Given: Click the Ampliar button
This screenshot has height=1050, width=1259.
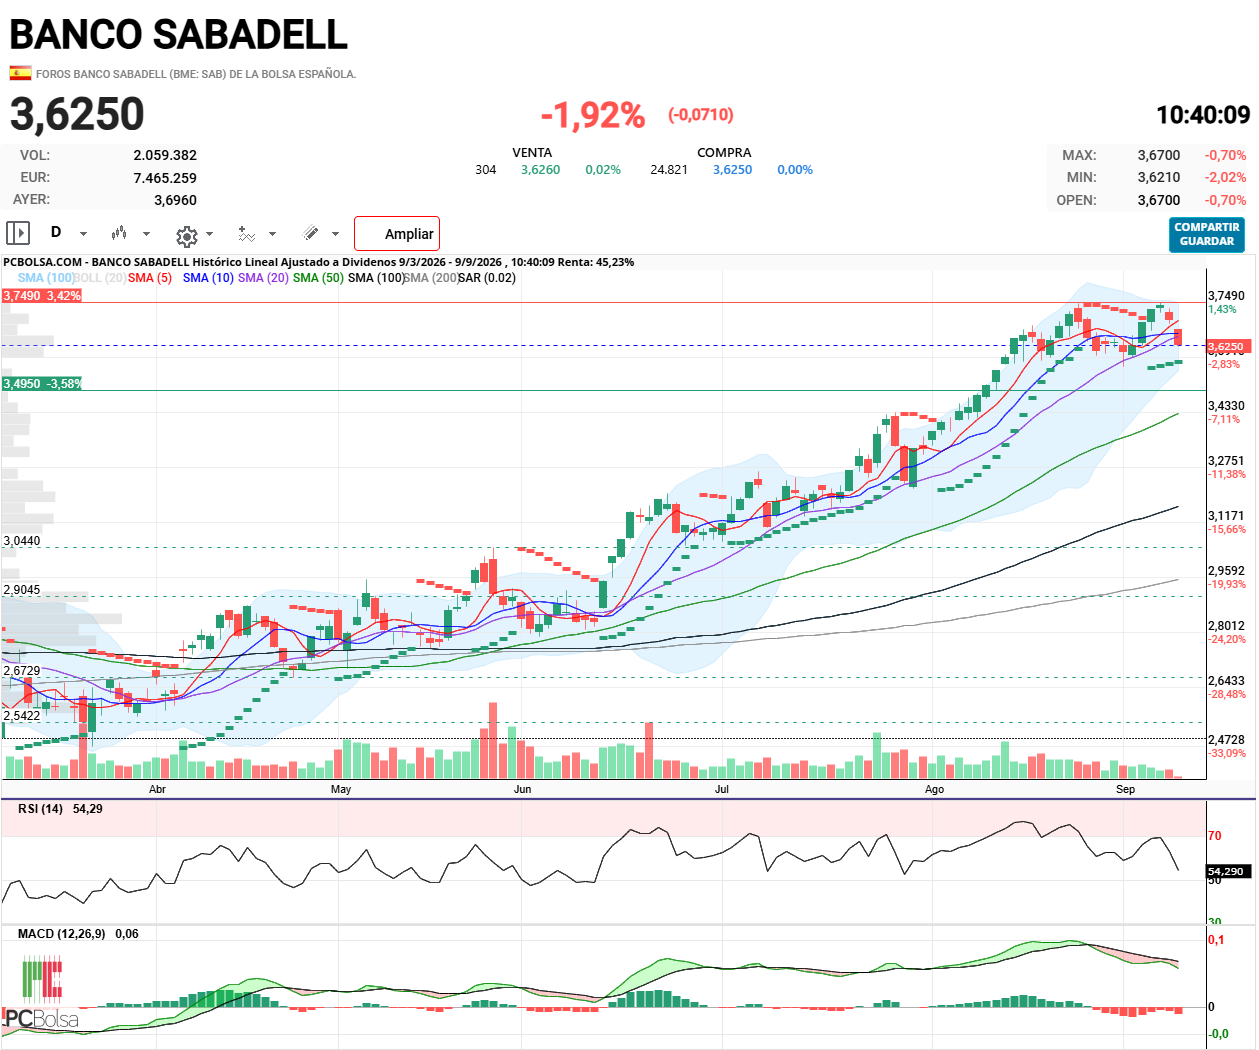Looking at the screenshot, I should 397,234.
